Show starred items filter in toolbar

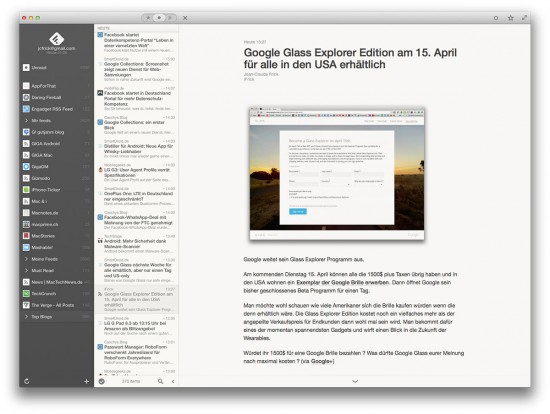point(148,18)
